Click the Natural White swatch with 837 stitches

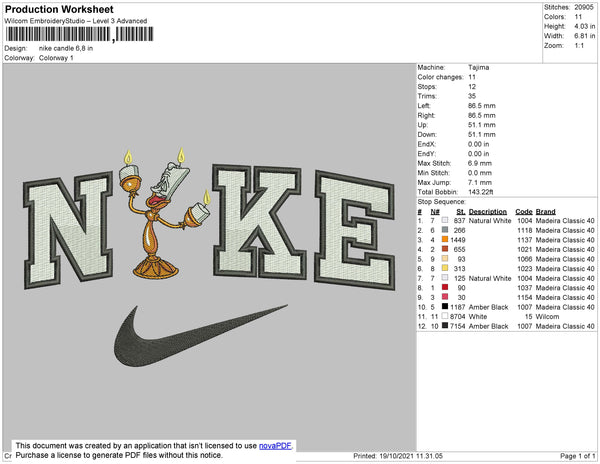point(445,220)
